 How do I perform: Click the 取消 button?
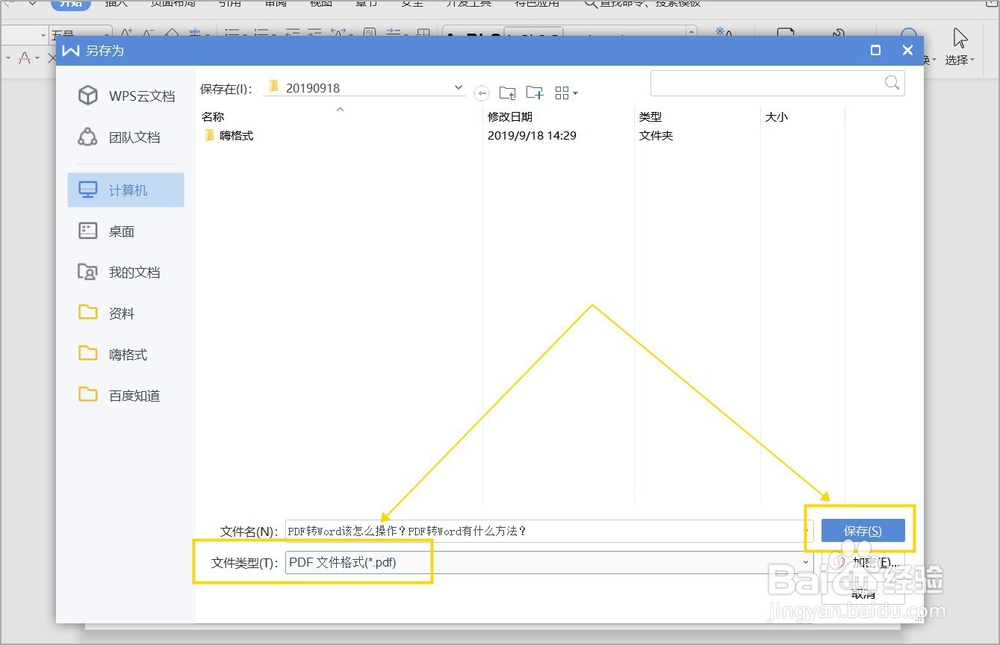coord(862,592)
